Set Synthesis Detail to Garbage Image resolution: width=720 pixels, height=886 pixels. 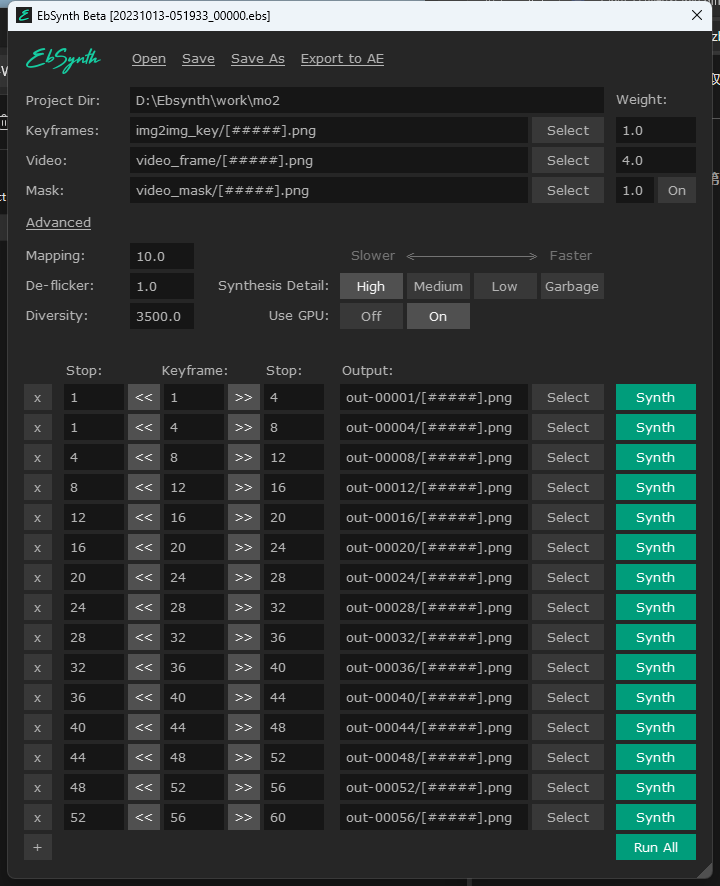[572, 286]
